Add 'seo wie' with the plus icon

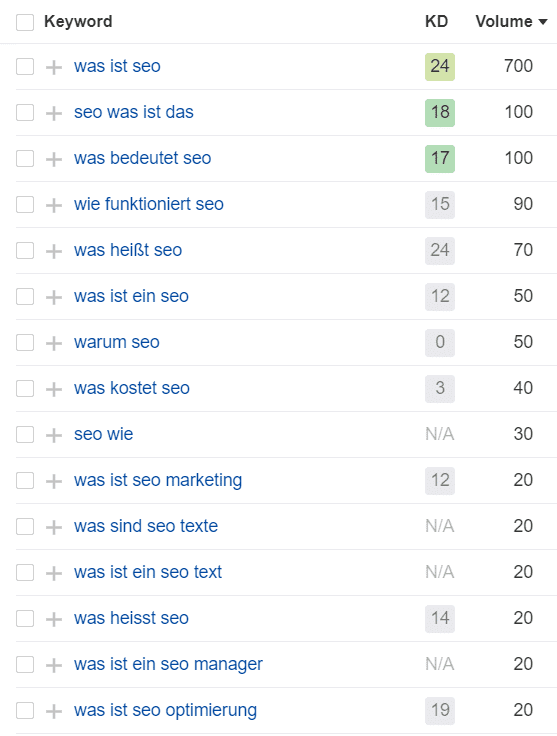coord(54,435)
